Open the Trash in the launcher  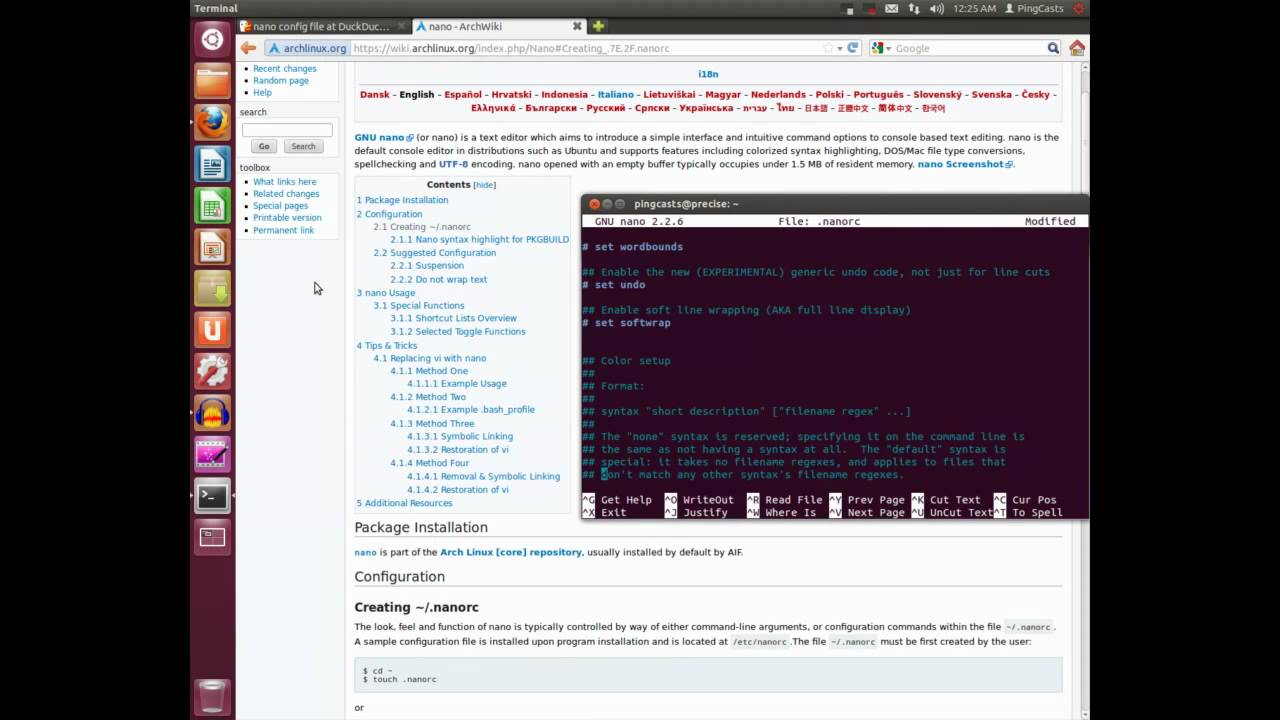tap(212, 696)
